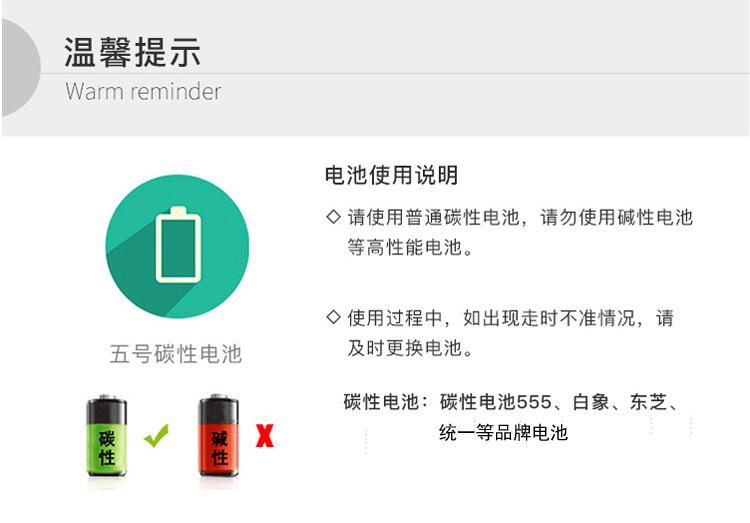Click the green checkmark icon
This screenshot has height=523, width=750.
(x=156, y=435)
